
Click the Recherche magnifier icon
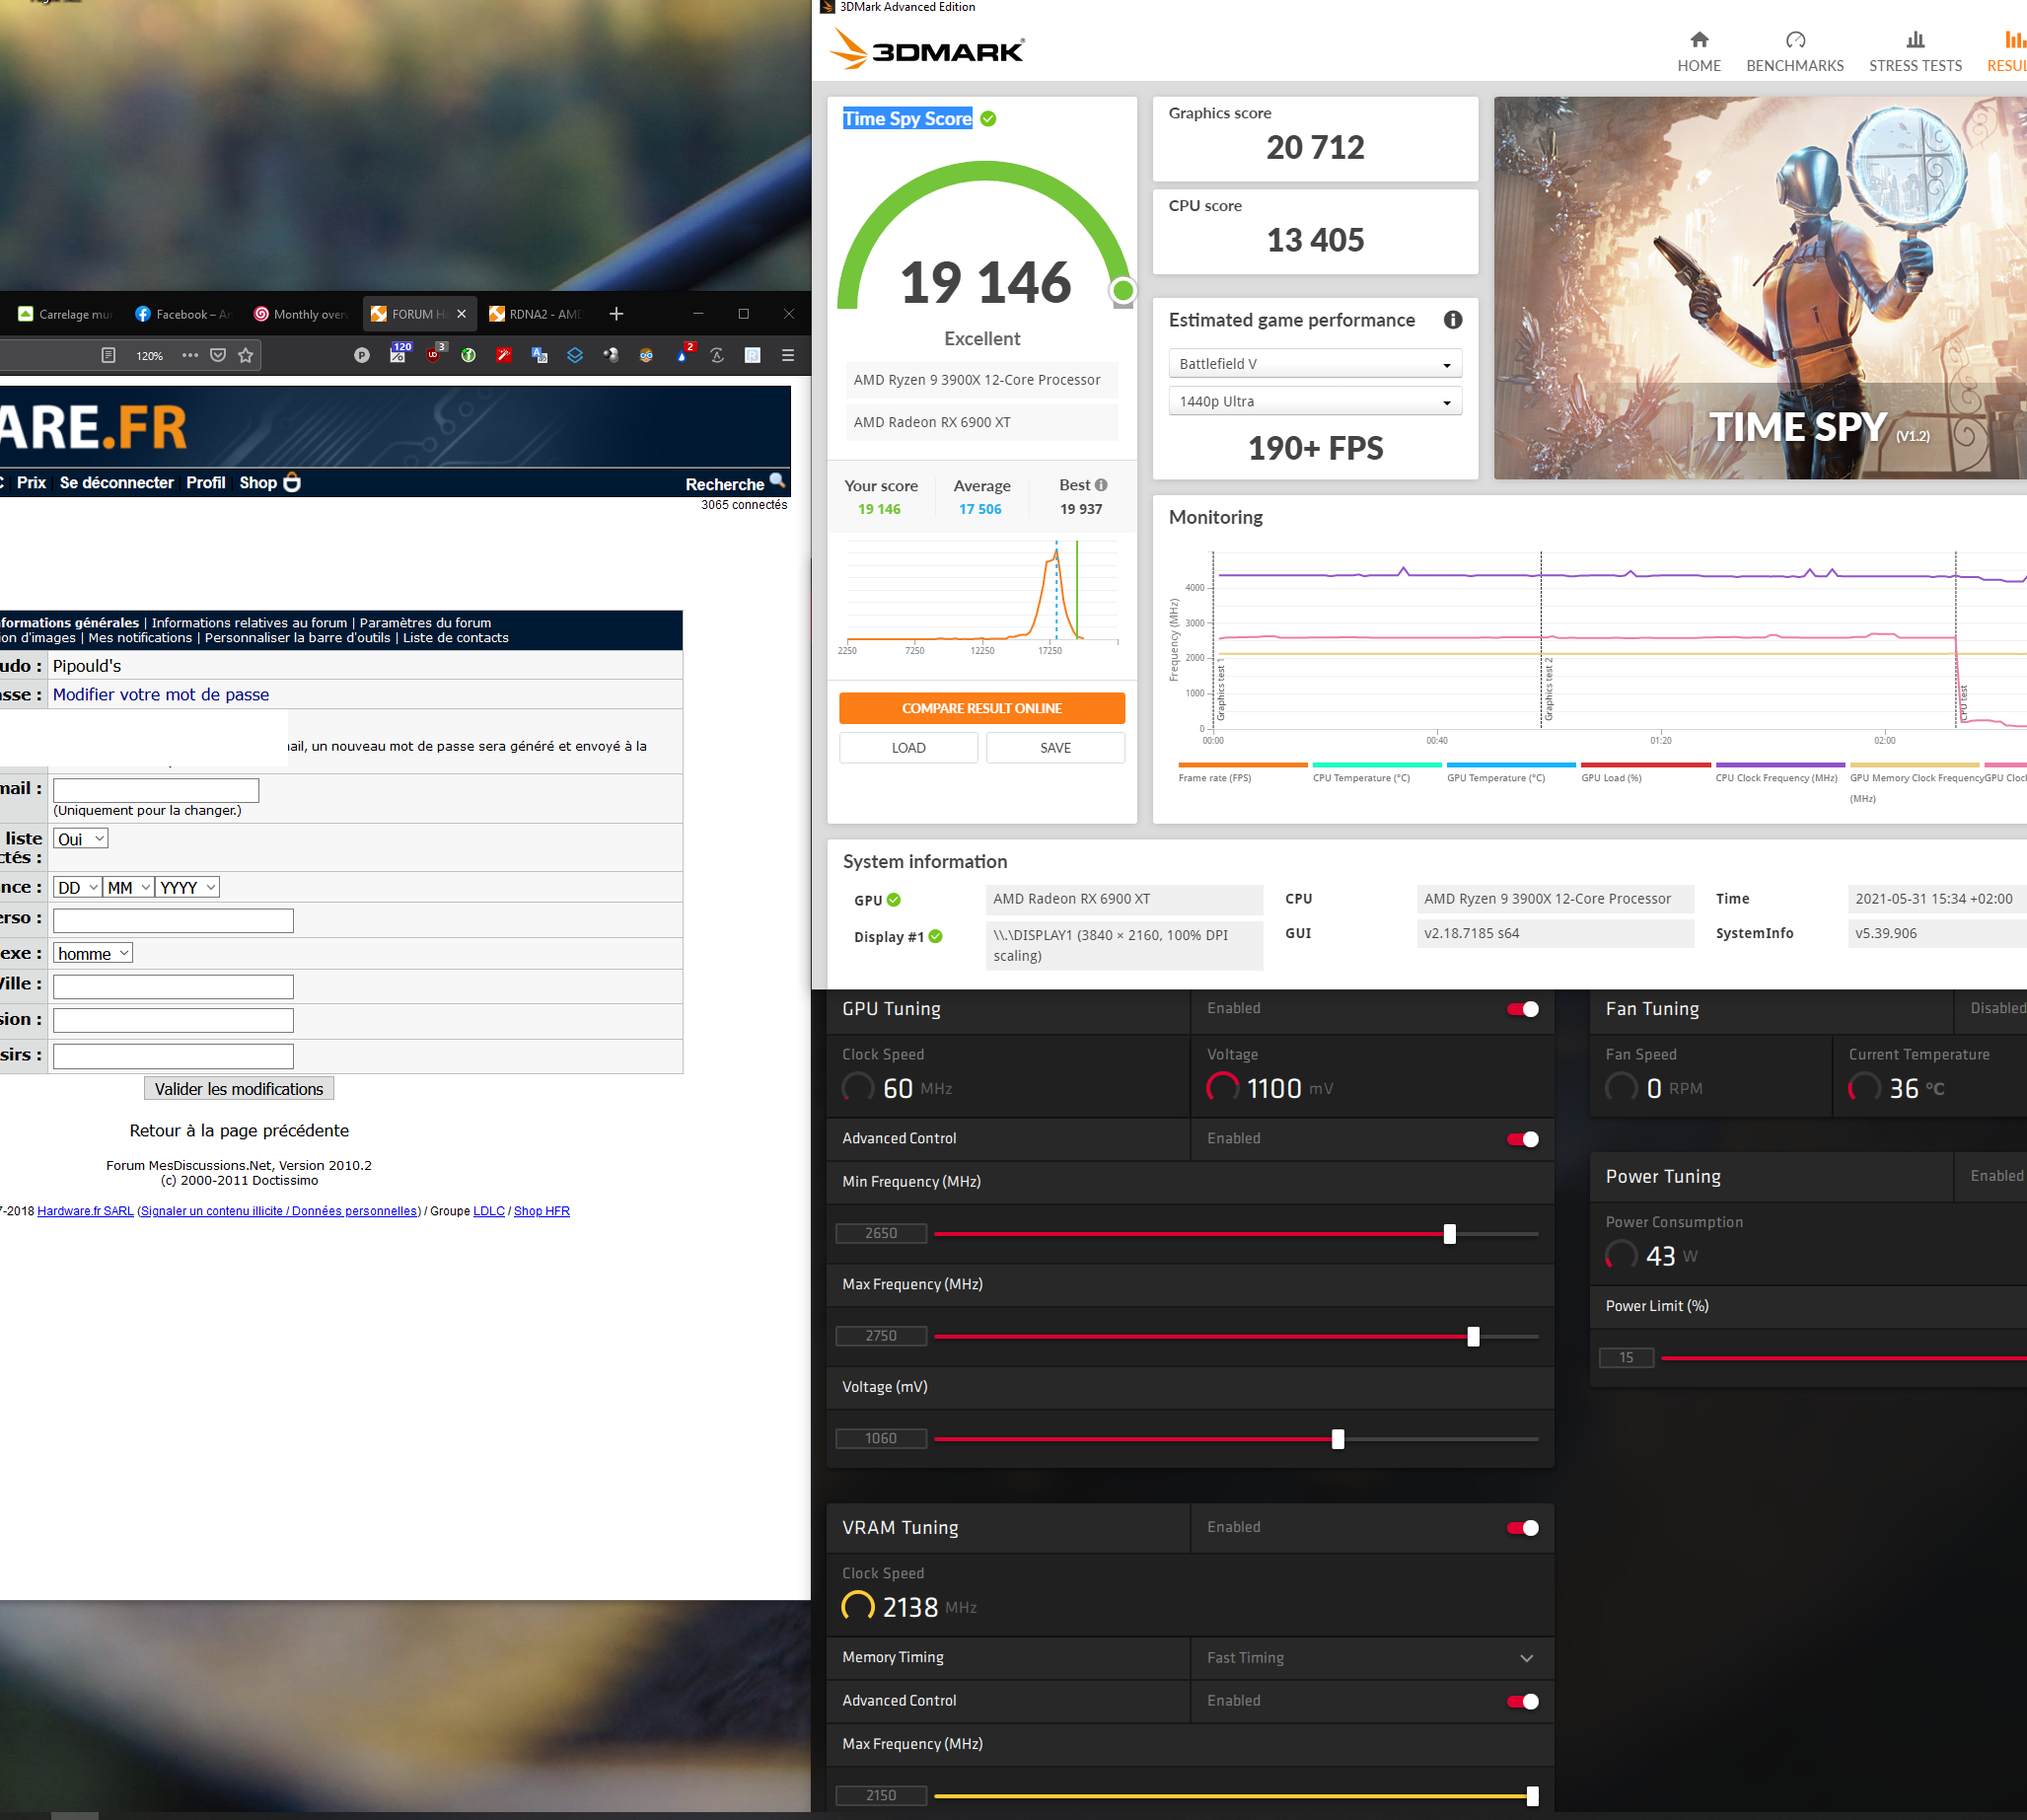[x=777, y=481]
